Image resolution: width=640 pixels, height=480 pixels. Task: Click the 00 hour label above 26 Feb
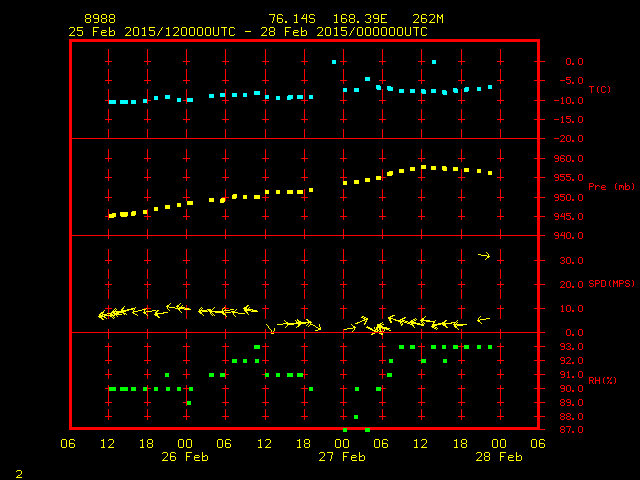[x=185, y=444]
